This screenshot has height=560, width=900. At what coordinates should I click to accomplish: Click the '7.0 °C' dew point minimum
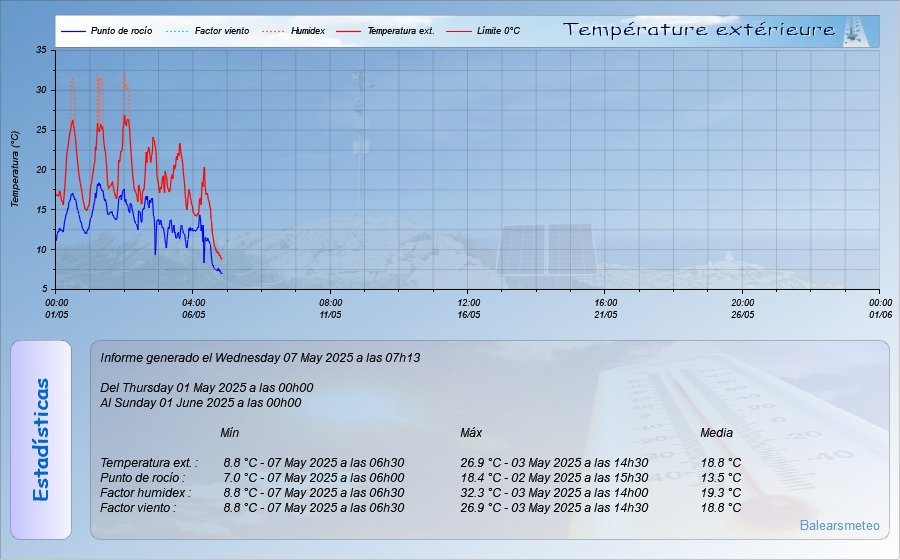click(314, 477)
